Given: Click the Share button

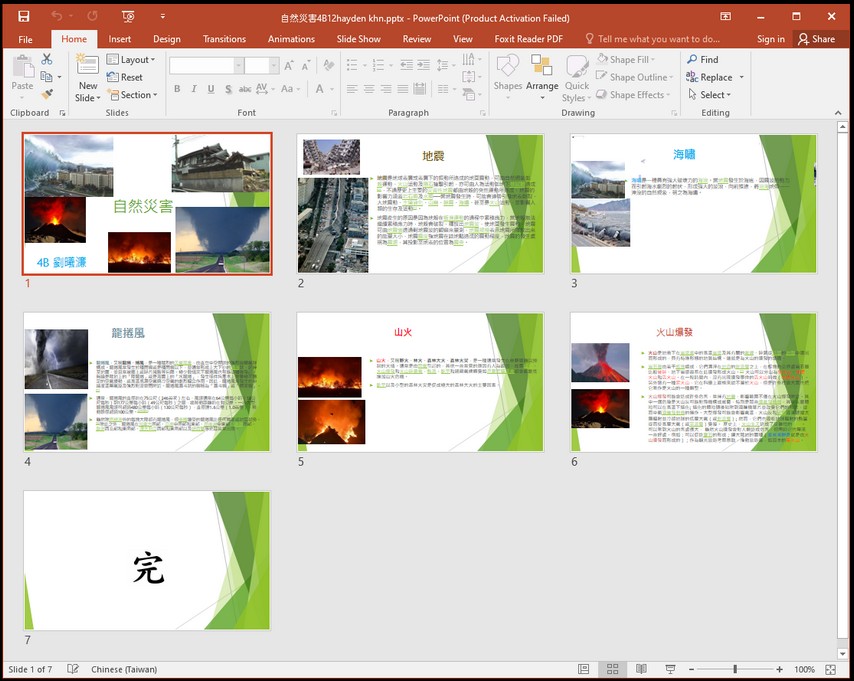Looking at the screenshot, I should (x=816, y=39).
